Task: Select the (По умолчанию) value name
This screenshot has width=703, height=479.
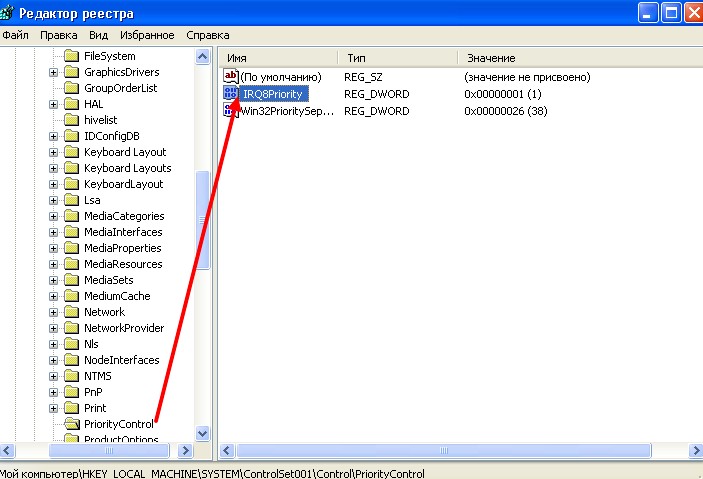Action: [x=281, y=77]
